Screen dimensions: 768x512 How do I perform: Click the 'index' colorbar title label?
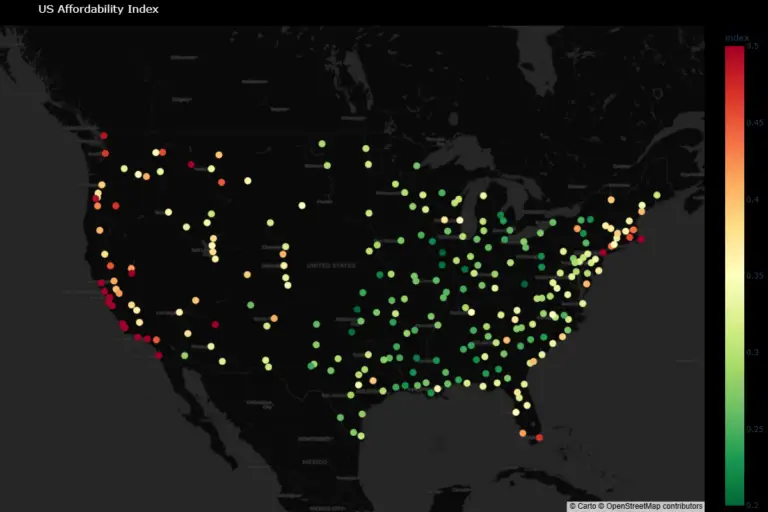click(x=737, y=38)
